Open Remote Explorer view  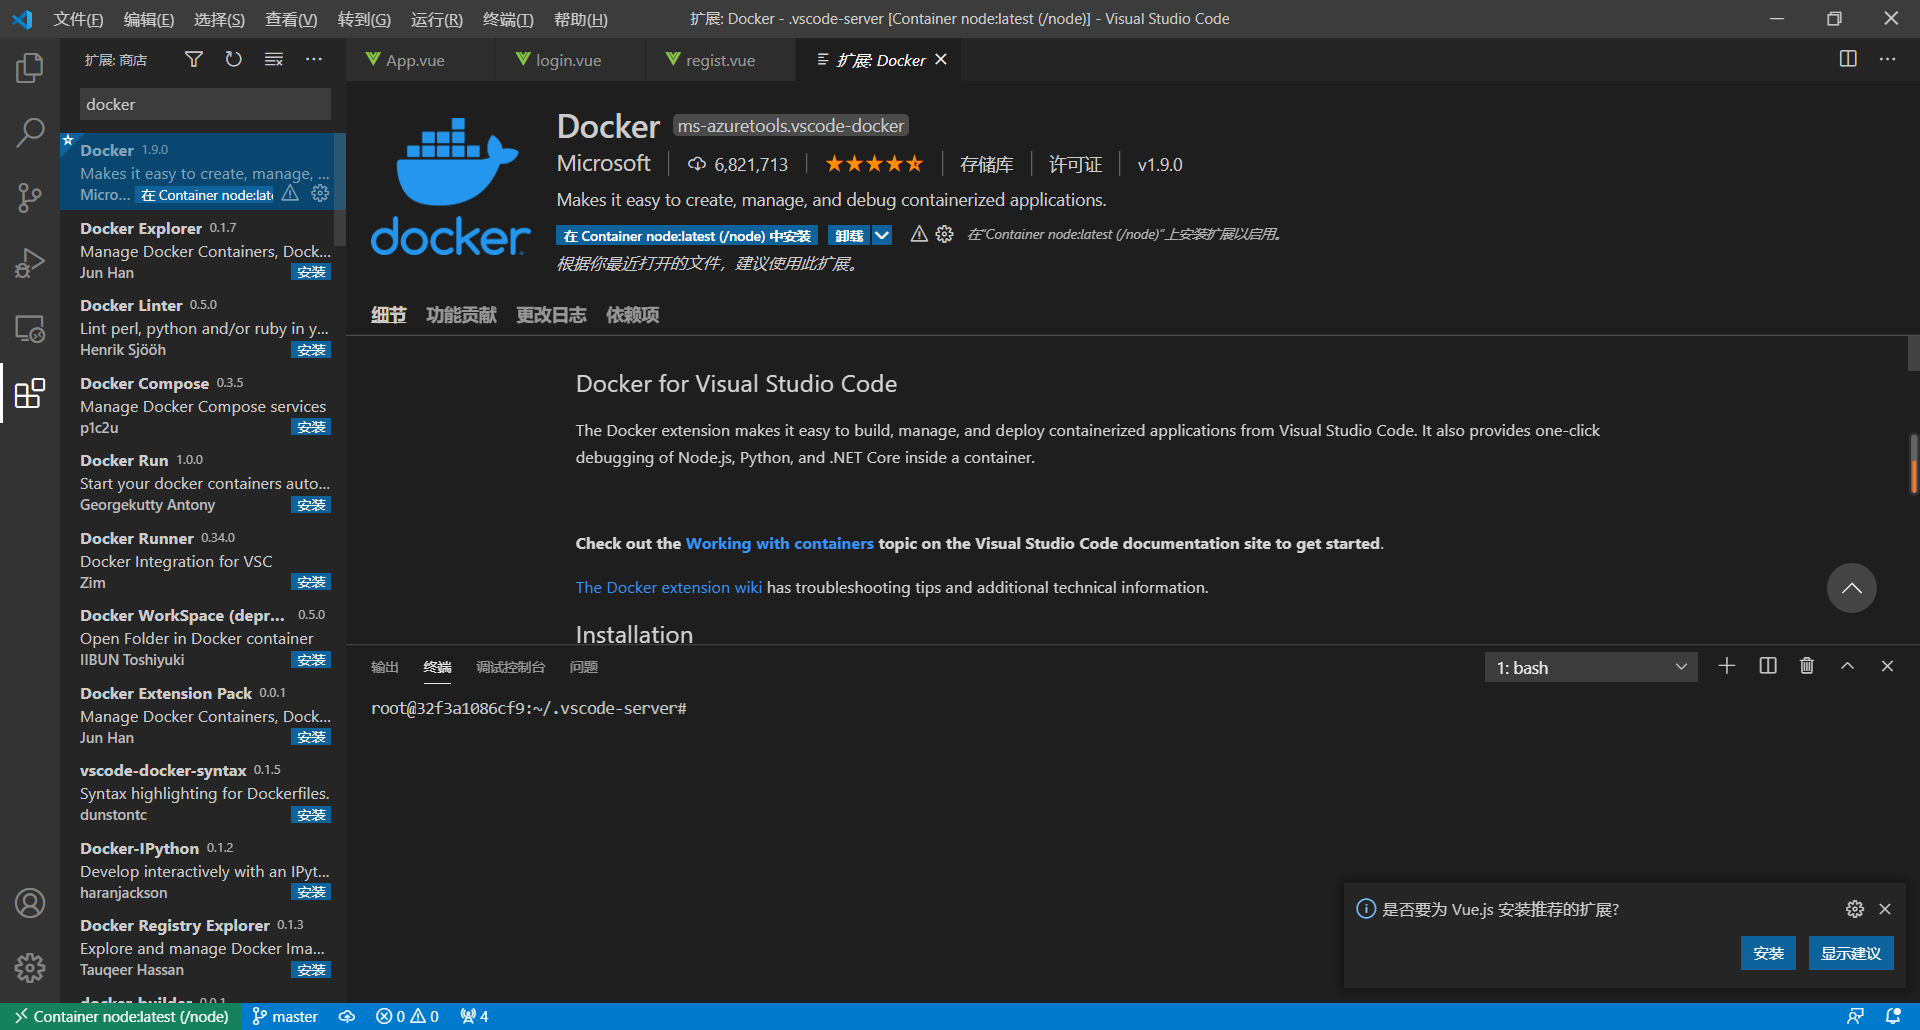(30, 328)
